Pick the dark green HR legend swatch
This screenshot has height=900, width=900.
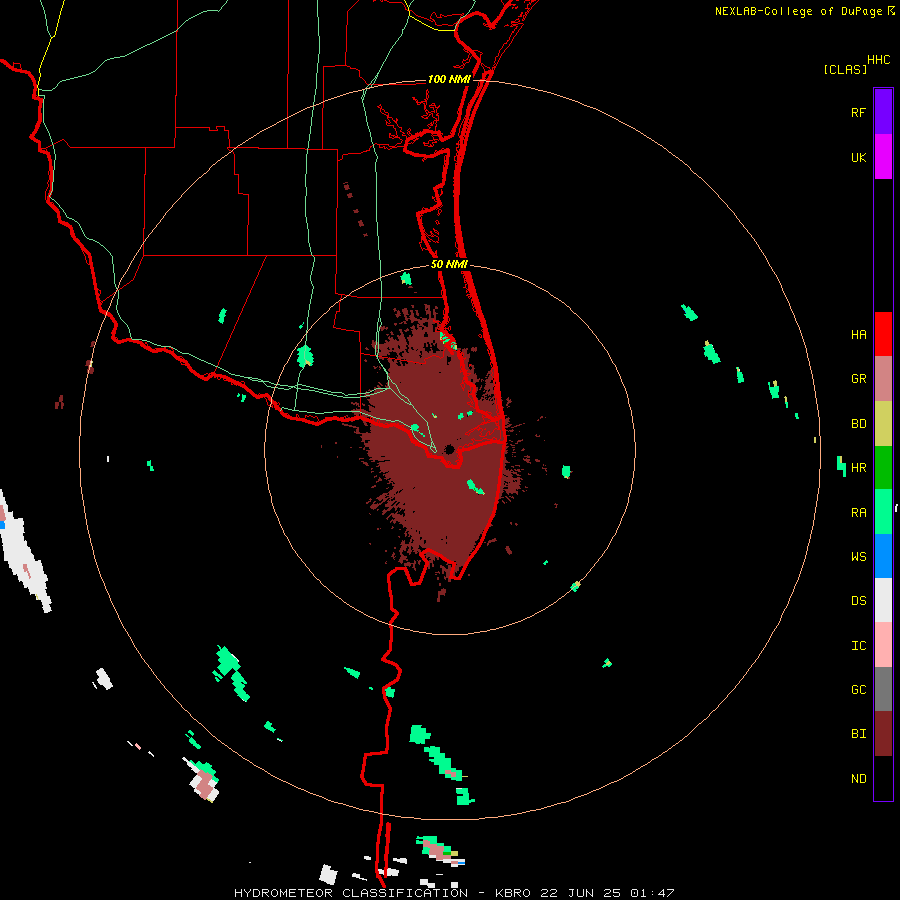(x=883, y=468)
